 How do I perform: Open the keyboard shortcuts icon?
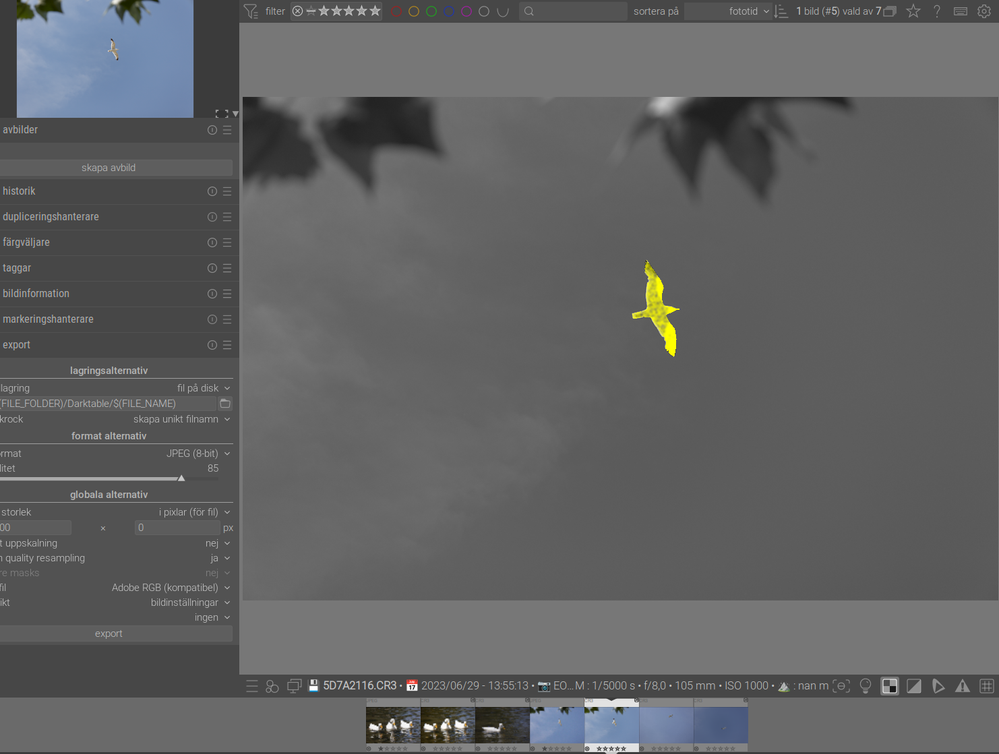pos(960,11)
